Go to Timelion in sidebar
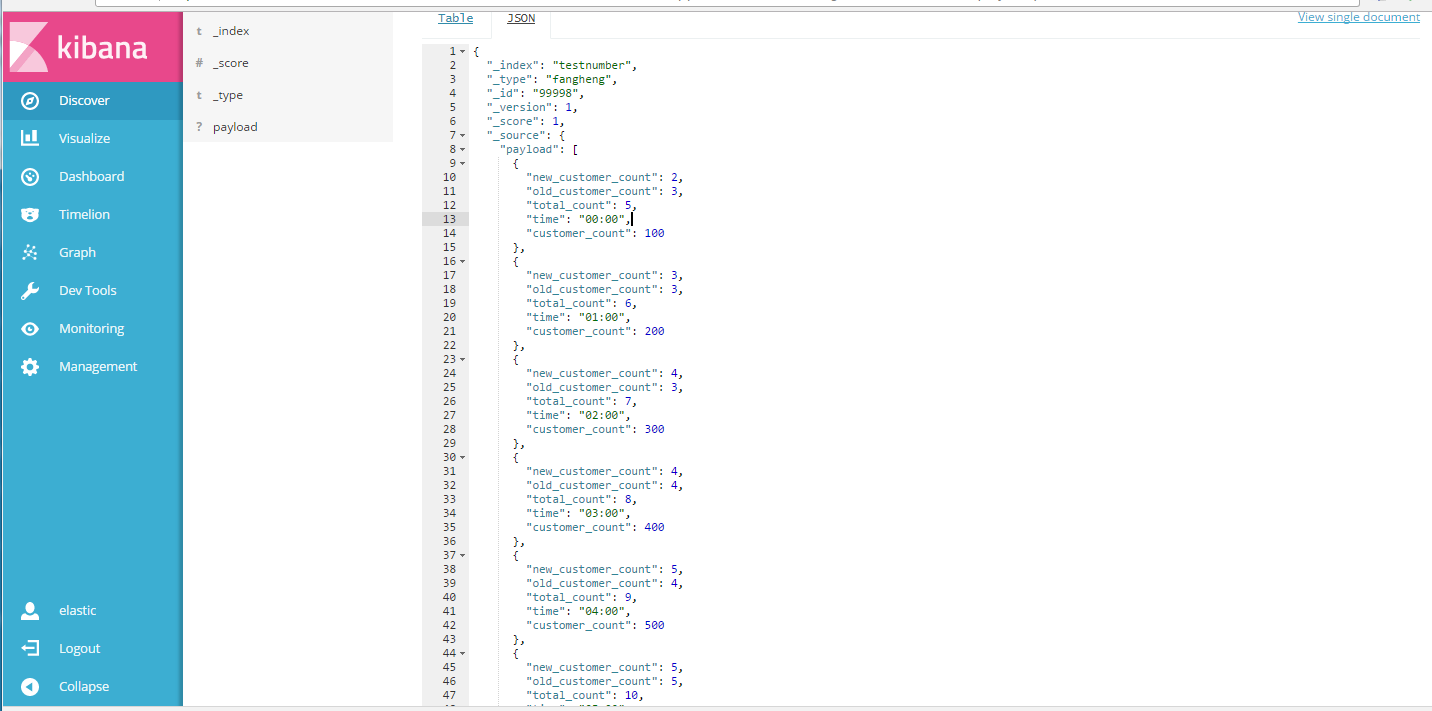The width and height of the screenshot is (1432, 711). 84,214
